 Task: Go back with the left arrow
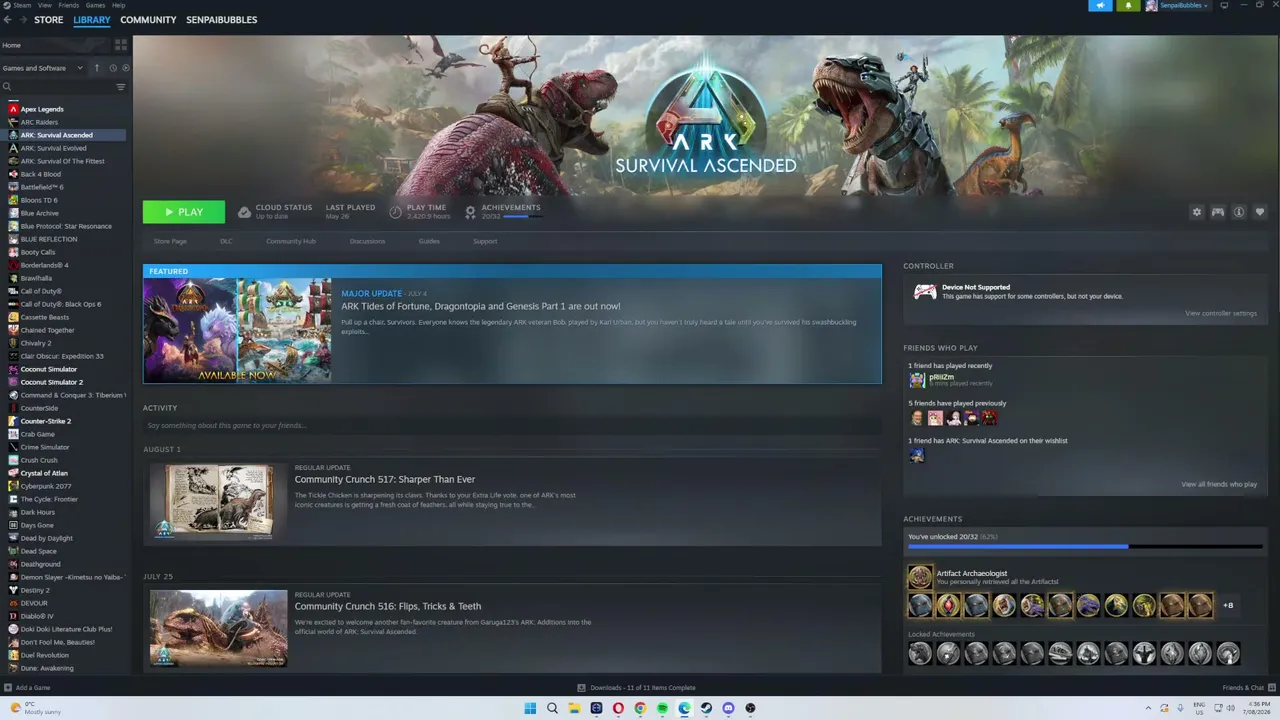[x=8, y=20]
